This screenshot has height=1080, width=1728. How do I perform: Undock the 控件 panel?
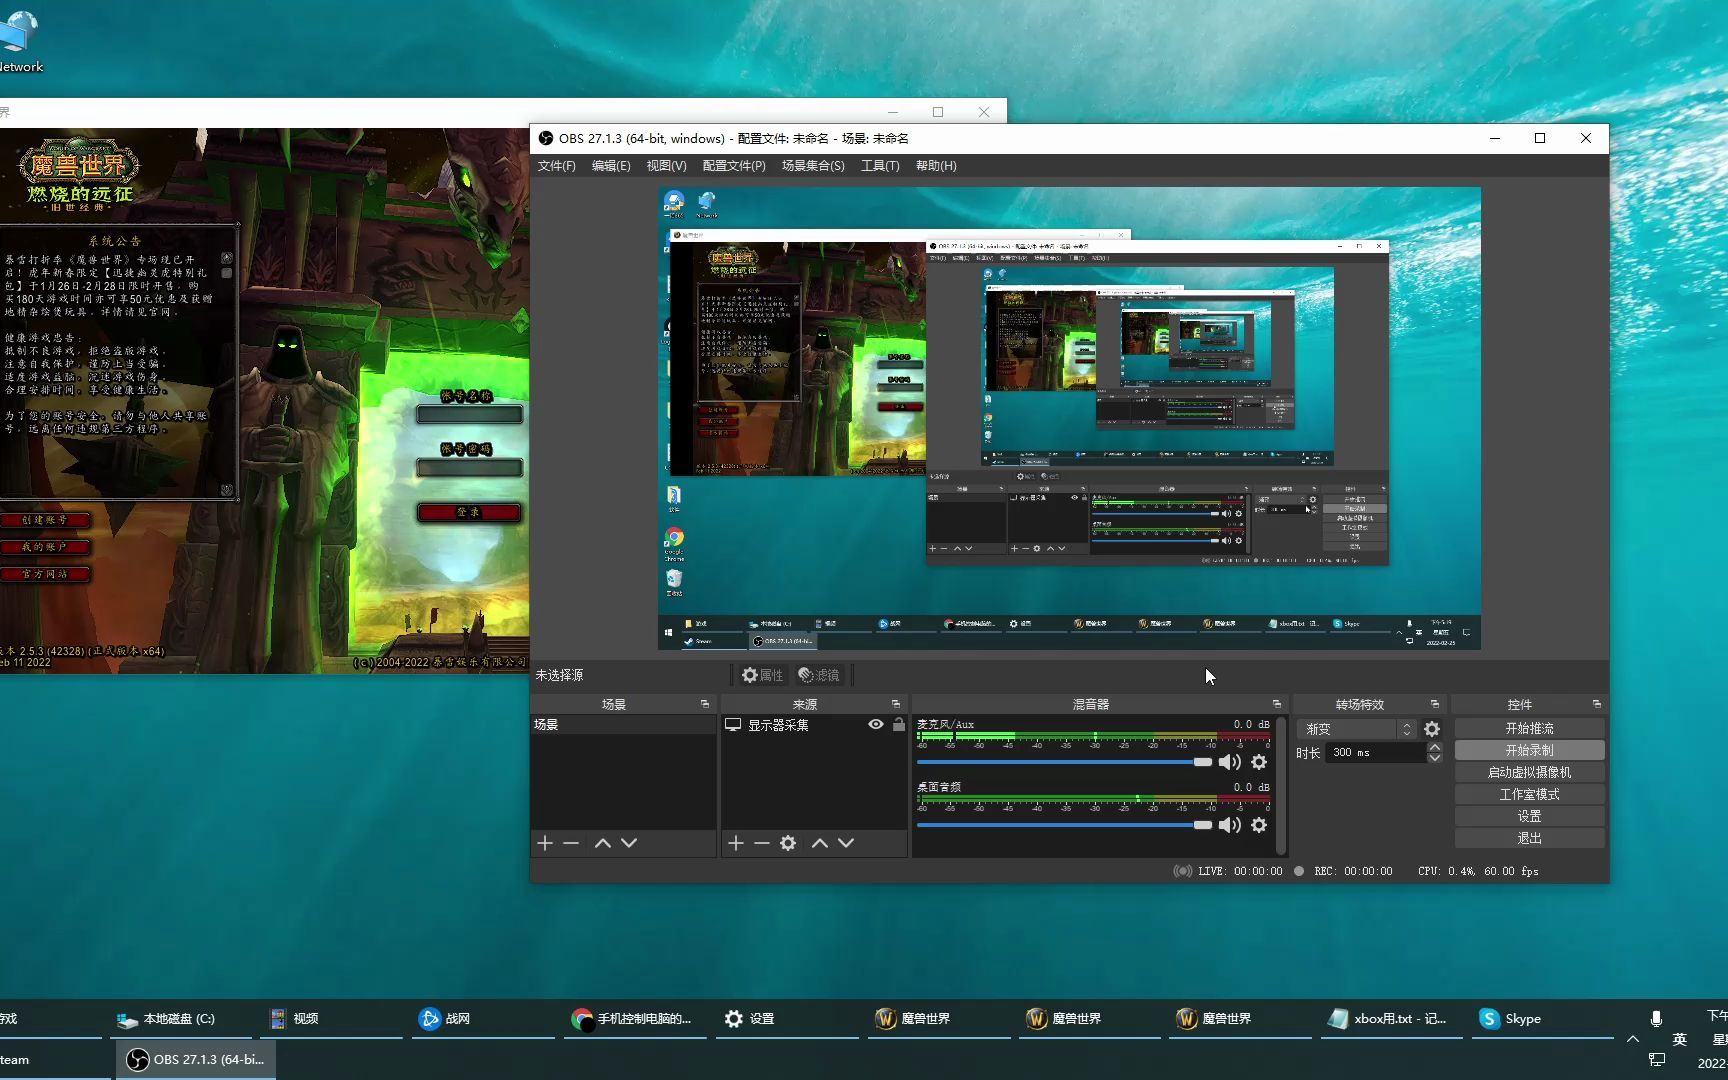[1596, 704]
